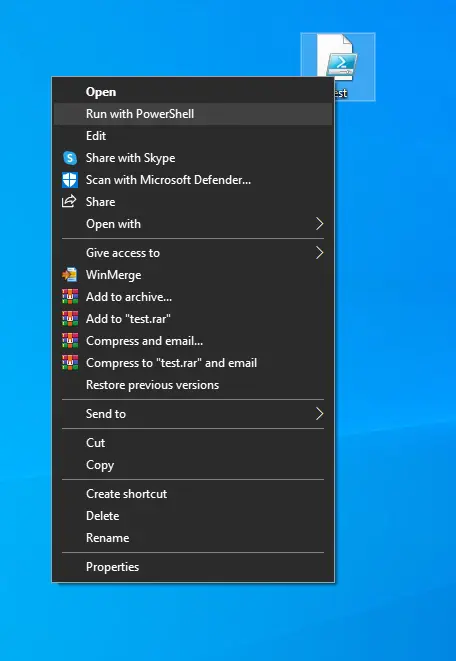
Task: Choose Cut from the menu
Action: pyautogui.click(x=193, y=443)
